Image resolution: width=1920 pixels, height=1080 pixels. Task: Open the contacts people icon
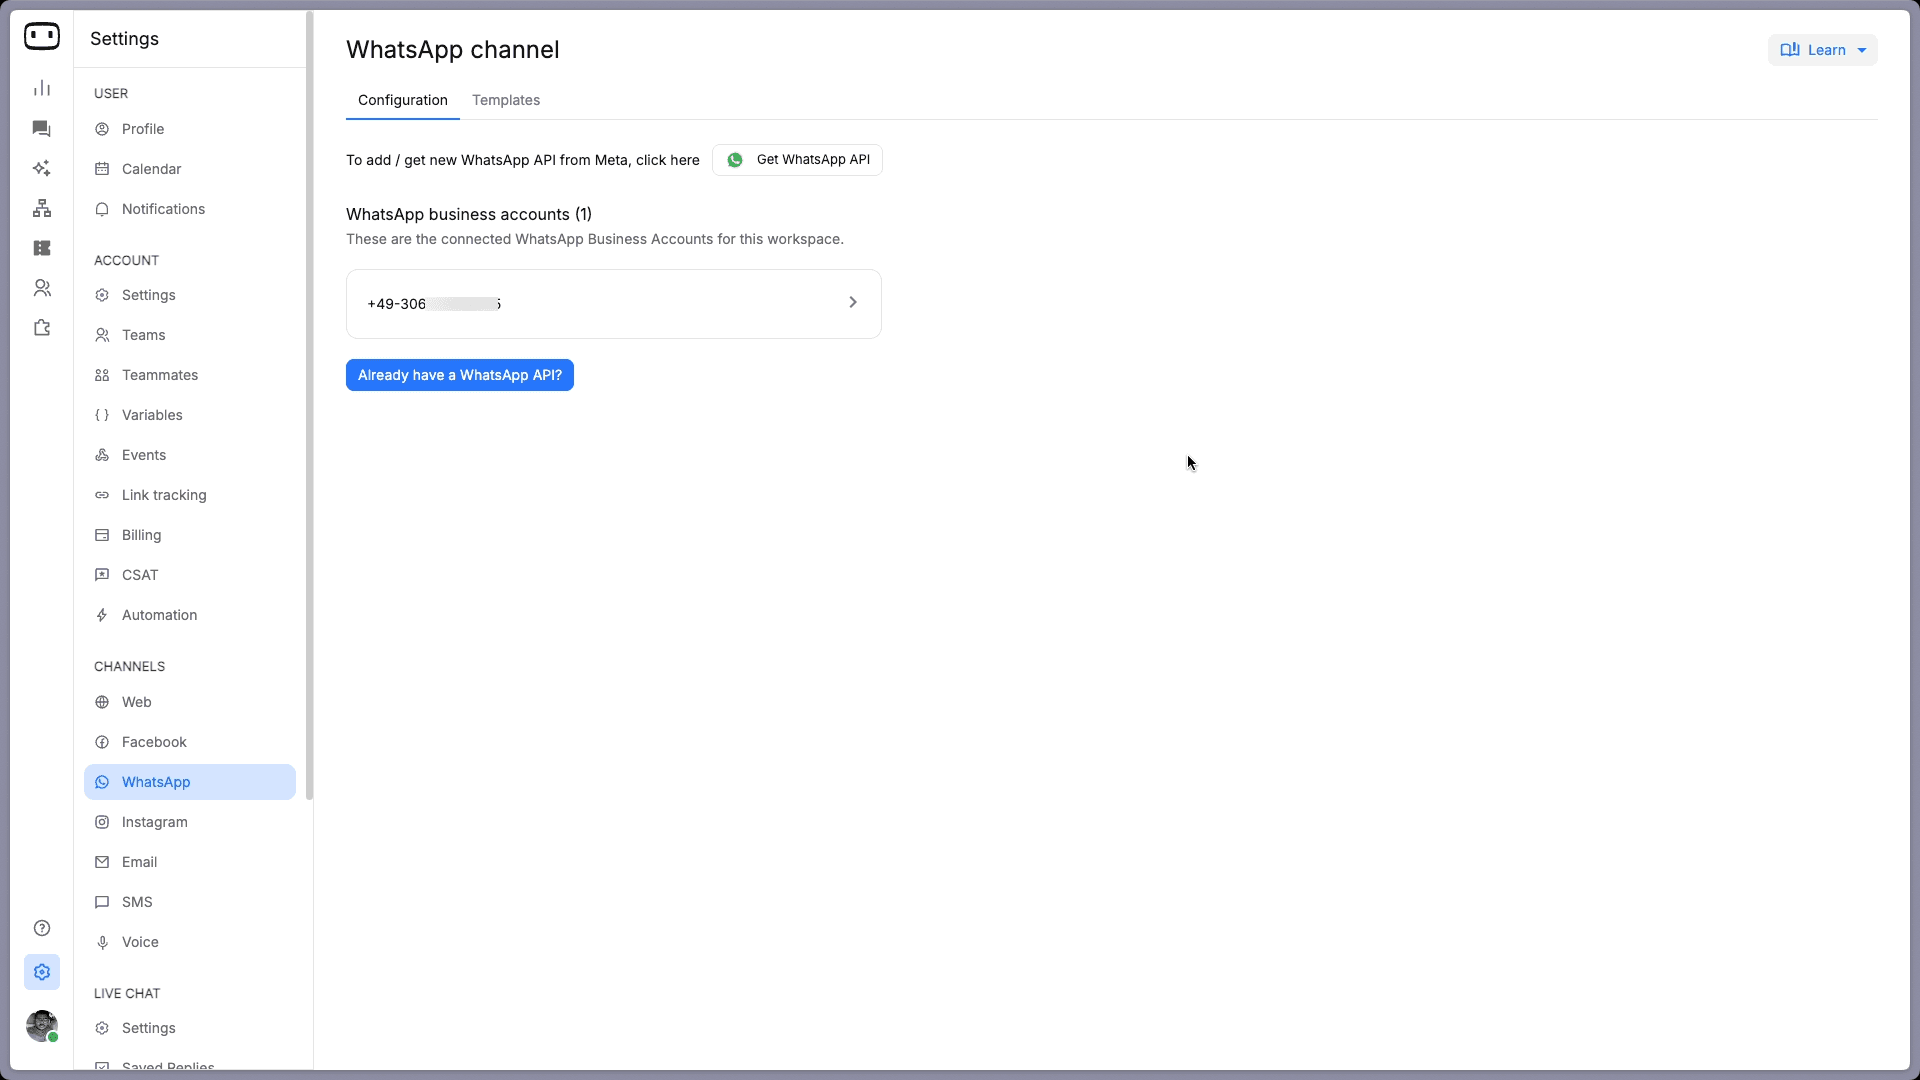pyautogui.click(x=42, y=288)
